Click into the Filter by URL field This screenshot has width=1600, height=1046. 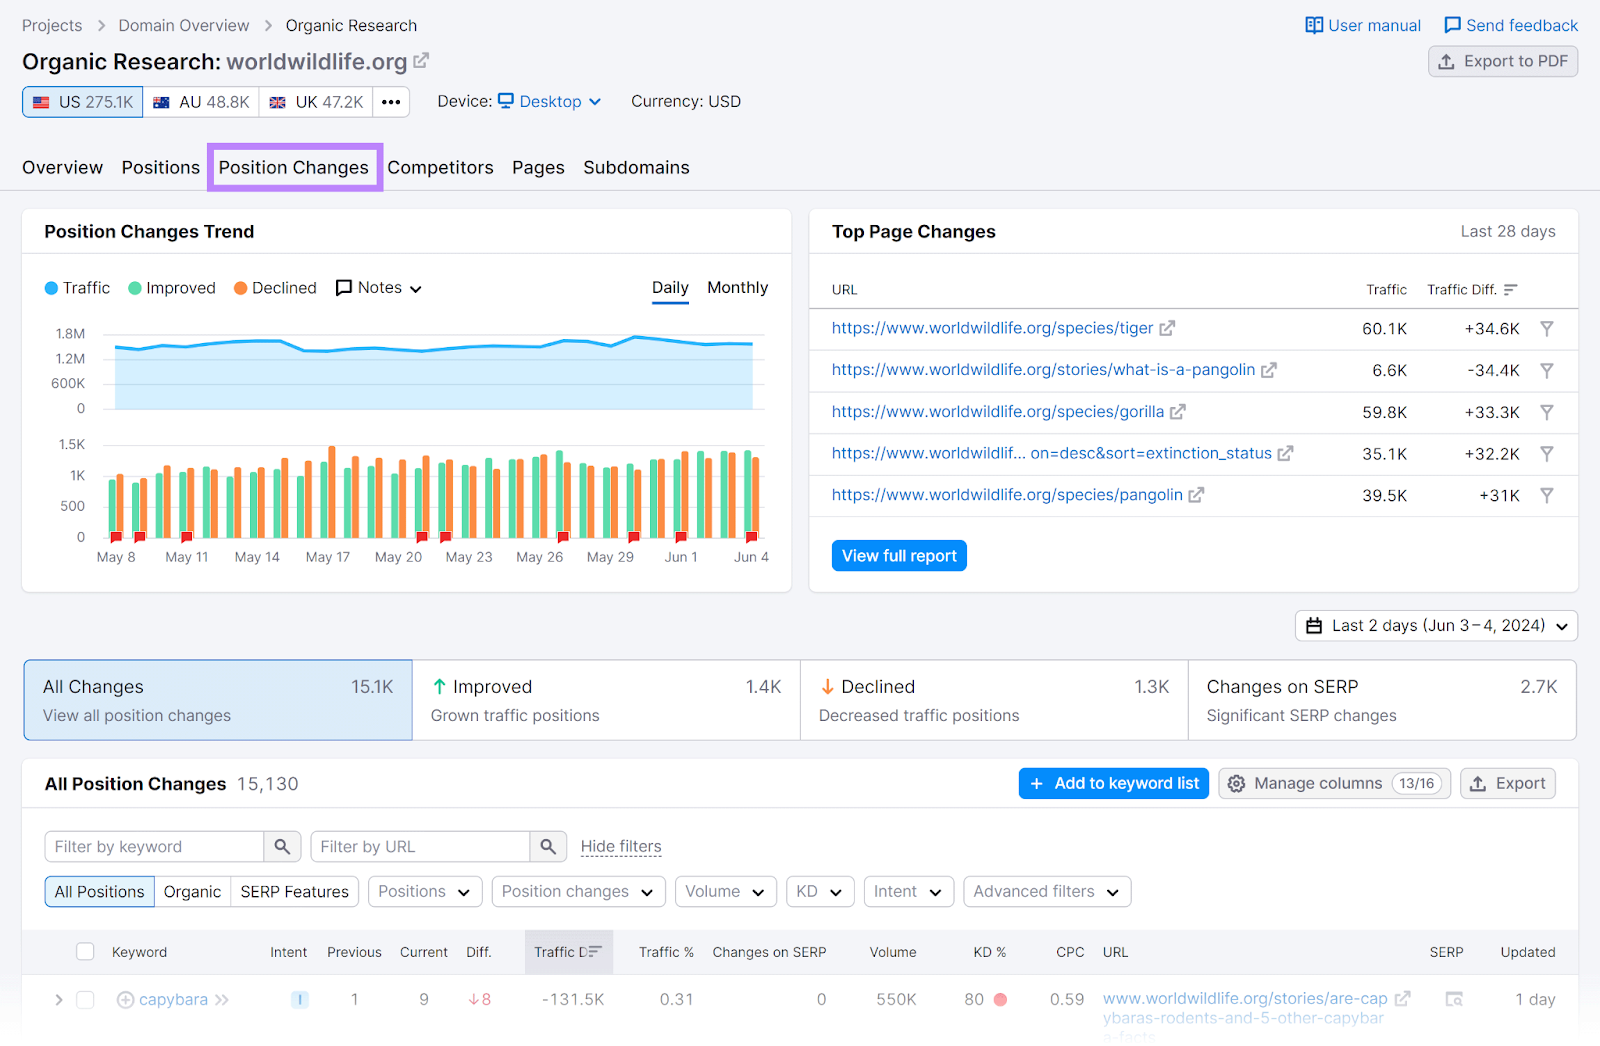(x=420, y=847)
